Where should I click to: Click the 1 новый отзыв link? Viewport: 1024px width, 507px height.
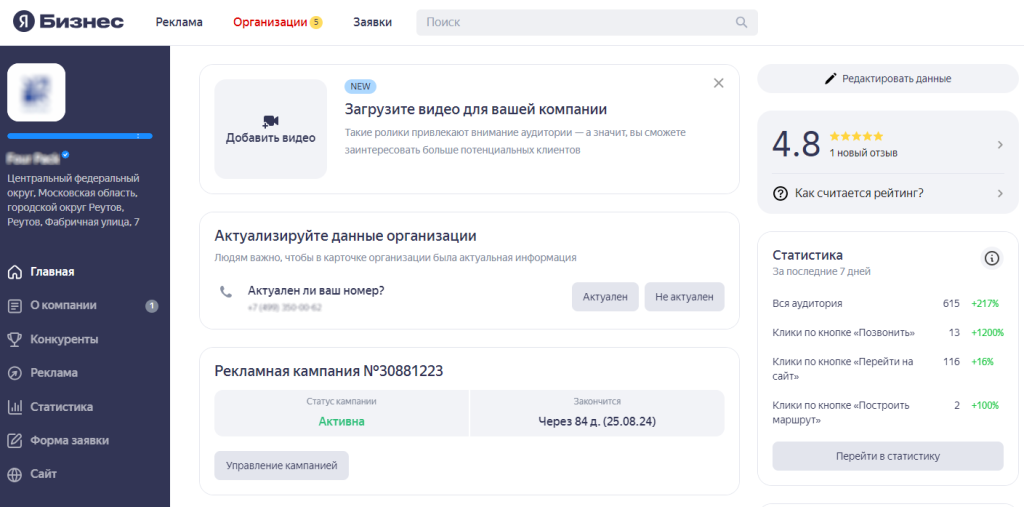pos(863,153)
